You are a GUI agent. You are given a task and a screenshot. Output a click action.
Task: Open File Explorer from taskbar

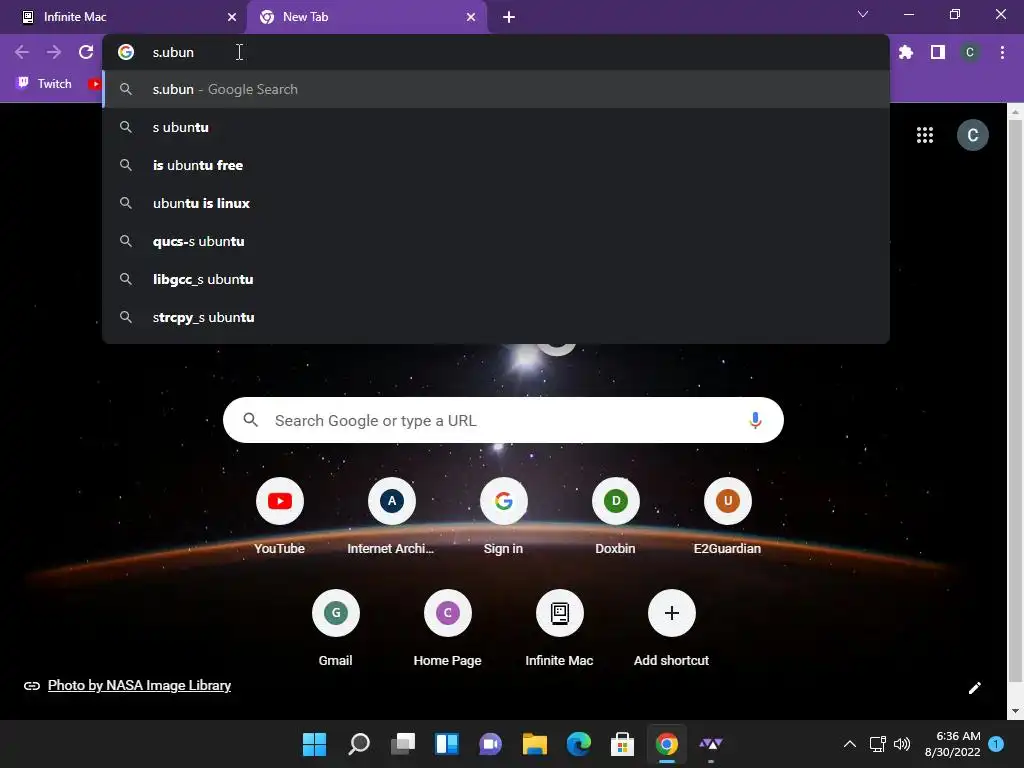click(535, 744)
